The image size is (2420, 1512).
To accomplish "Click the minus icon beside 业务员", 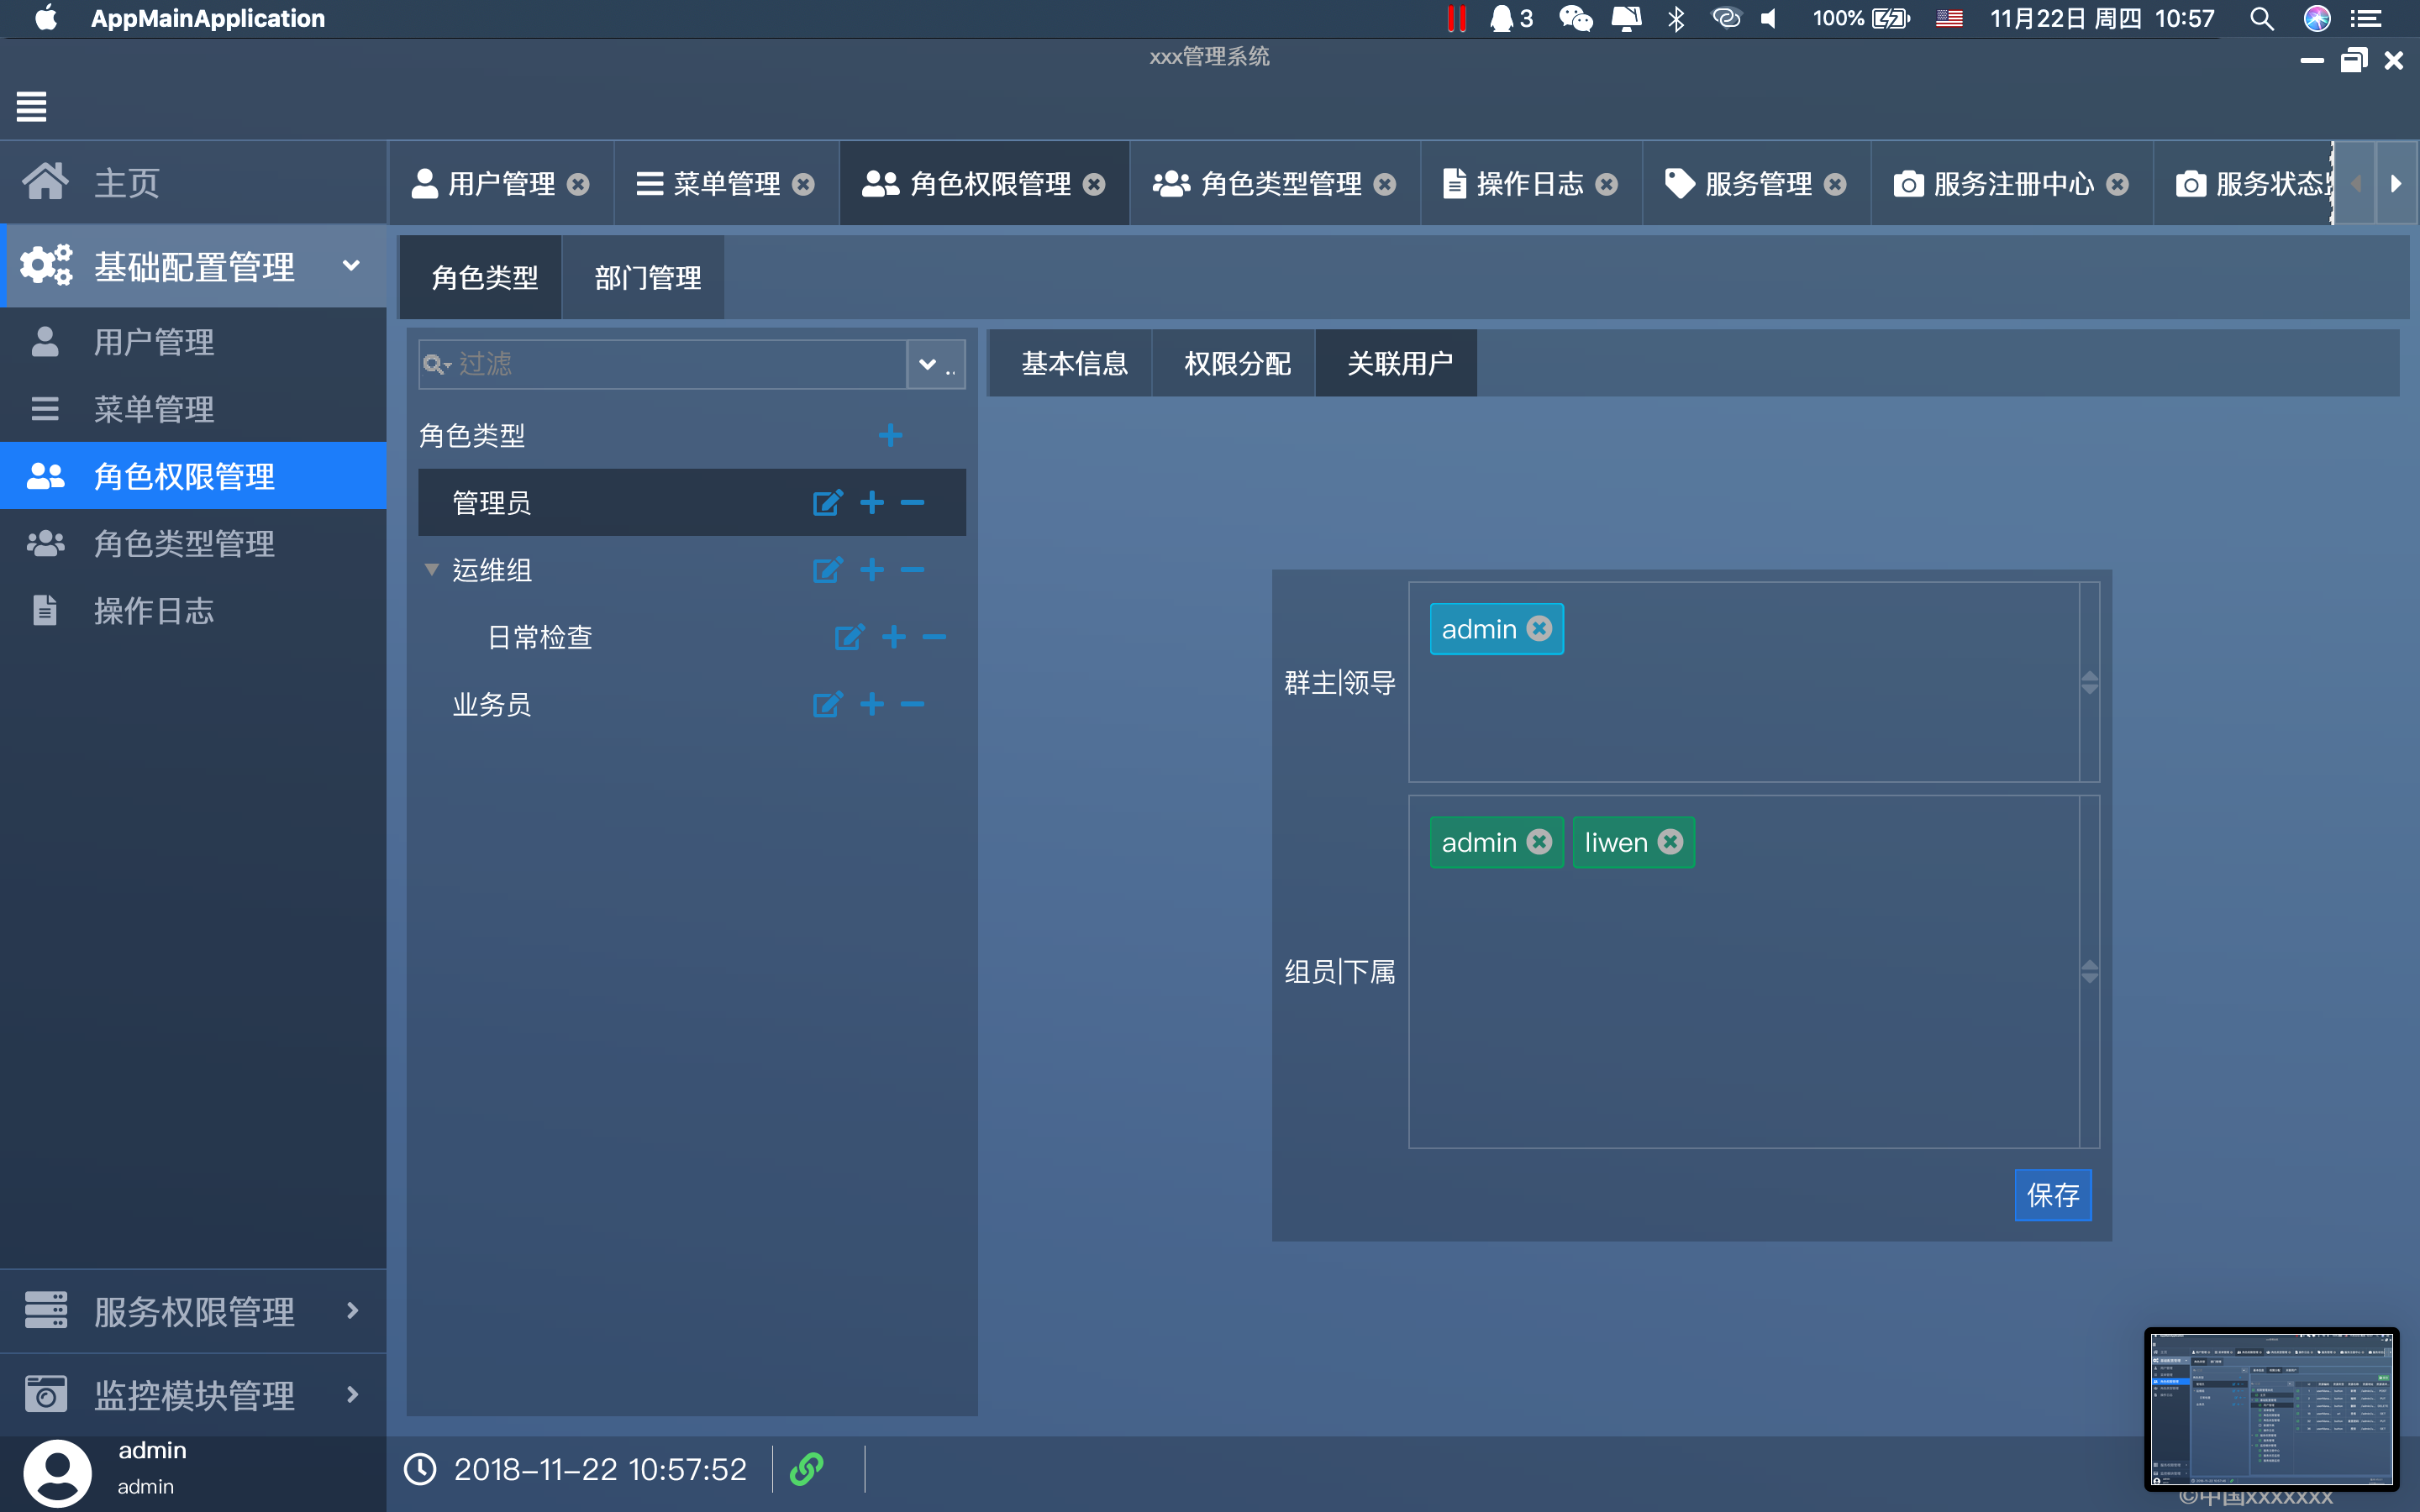I will click(x=912, y=703).
